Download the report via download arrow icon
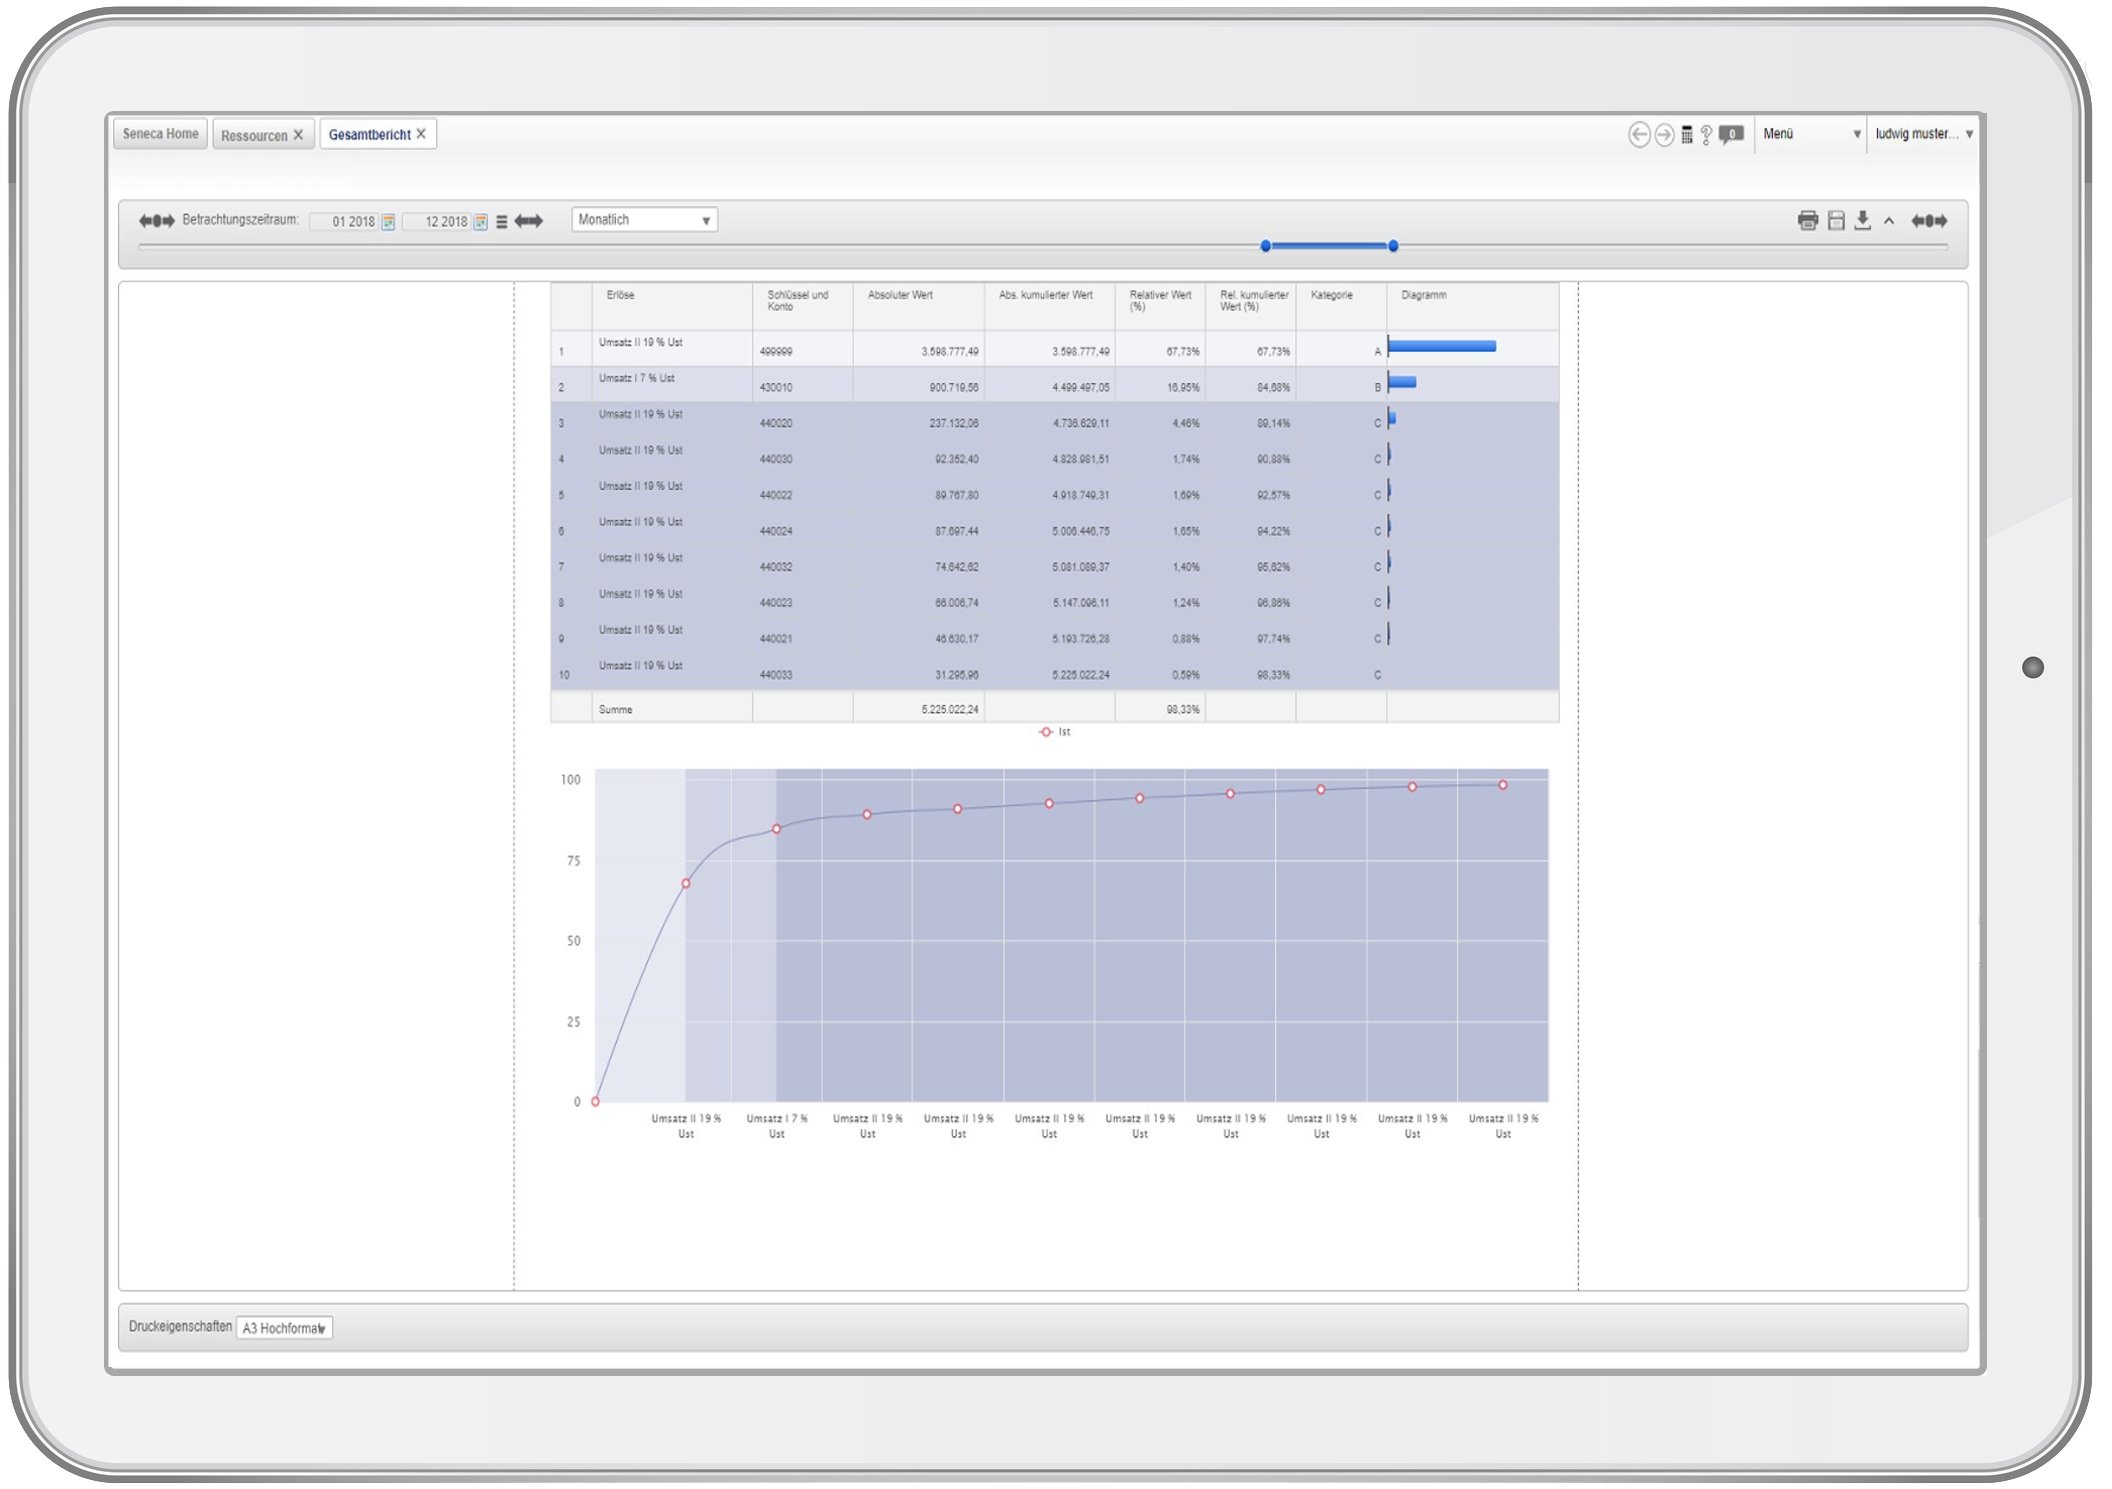 click(x=1862, y=221)
